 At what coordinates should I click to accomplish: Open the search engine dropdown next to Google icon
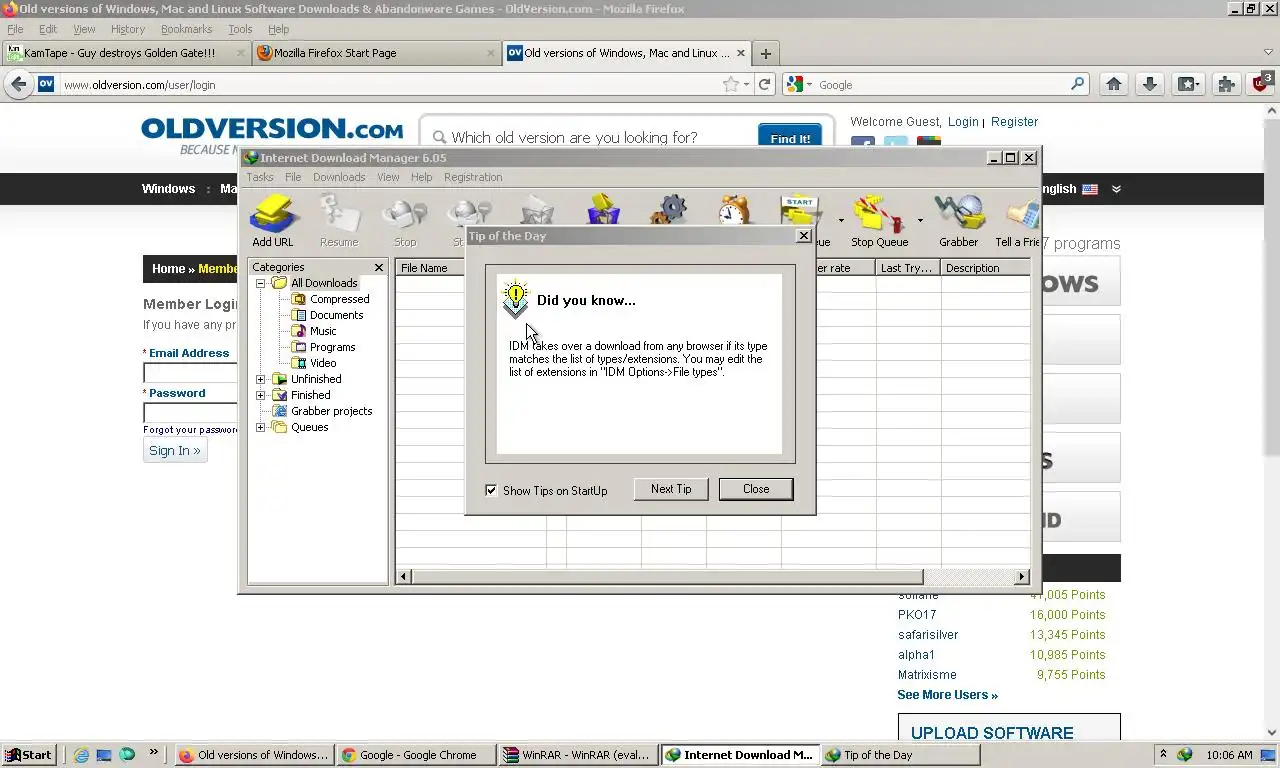click(x=809, y=85)
